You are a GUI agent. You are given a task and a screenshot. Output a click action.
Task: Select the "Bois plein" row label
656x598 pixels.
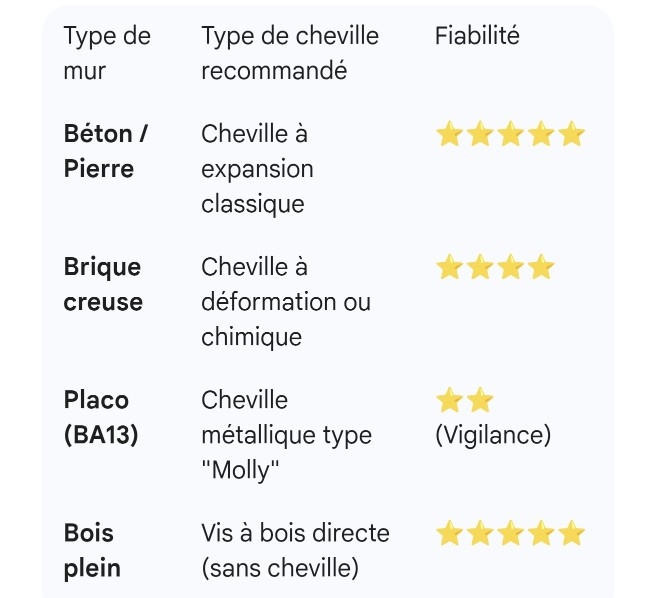tap(92, 550)
